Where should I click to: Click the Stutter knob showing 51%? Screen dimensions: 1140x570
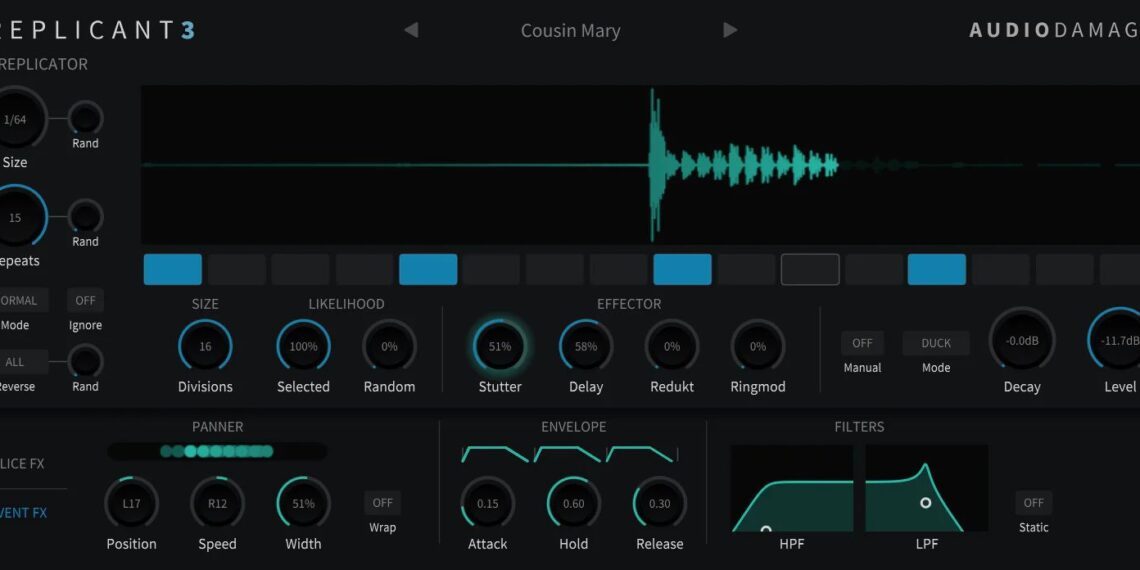click(x=500, y=347)
